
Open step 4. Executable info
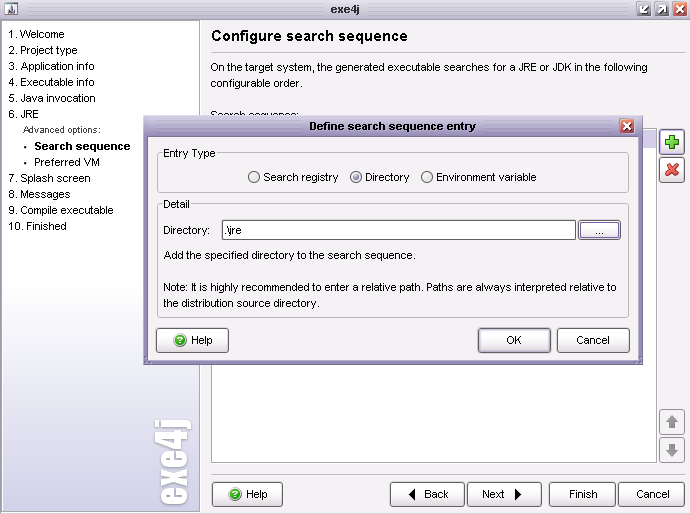[51, 82]
